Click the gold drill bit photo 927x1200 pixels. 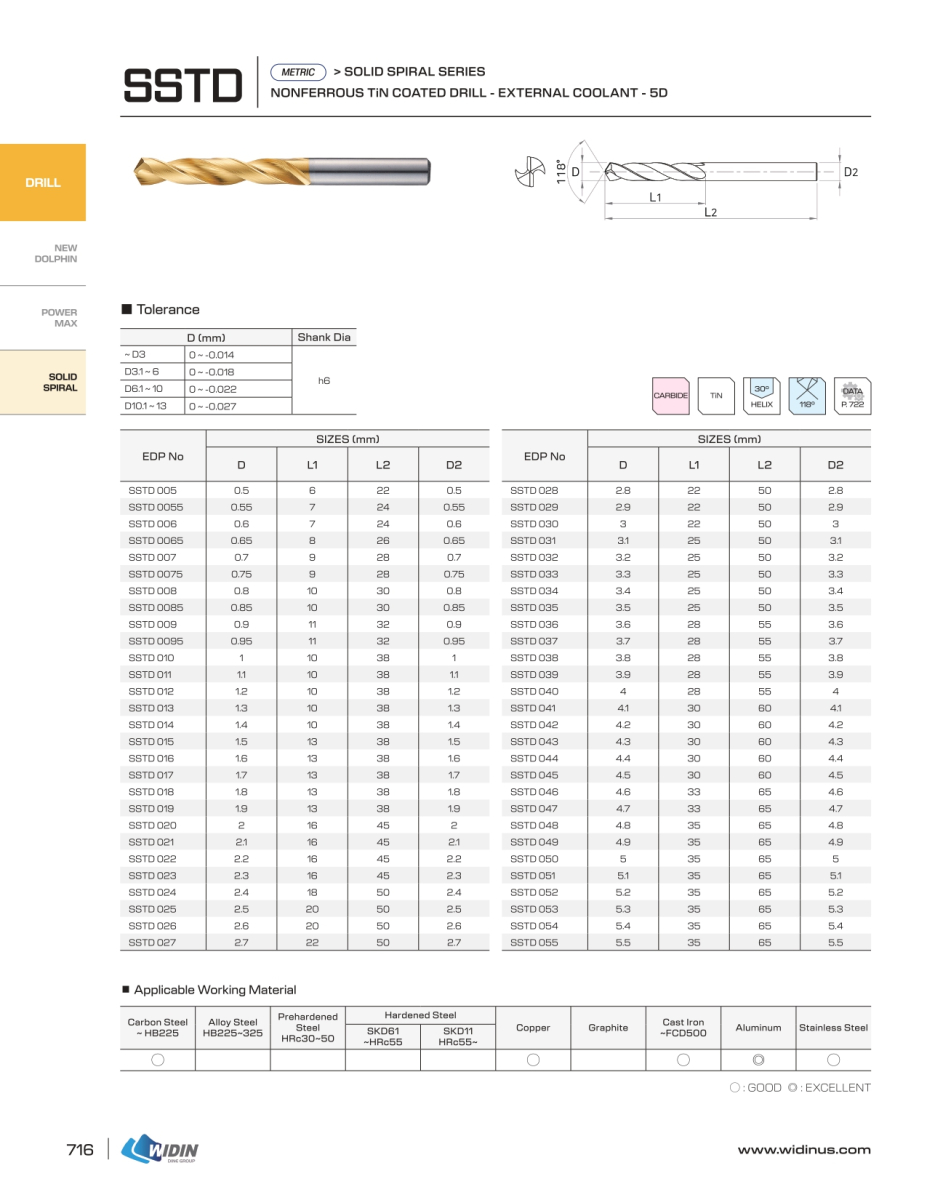pos(282,171)
